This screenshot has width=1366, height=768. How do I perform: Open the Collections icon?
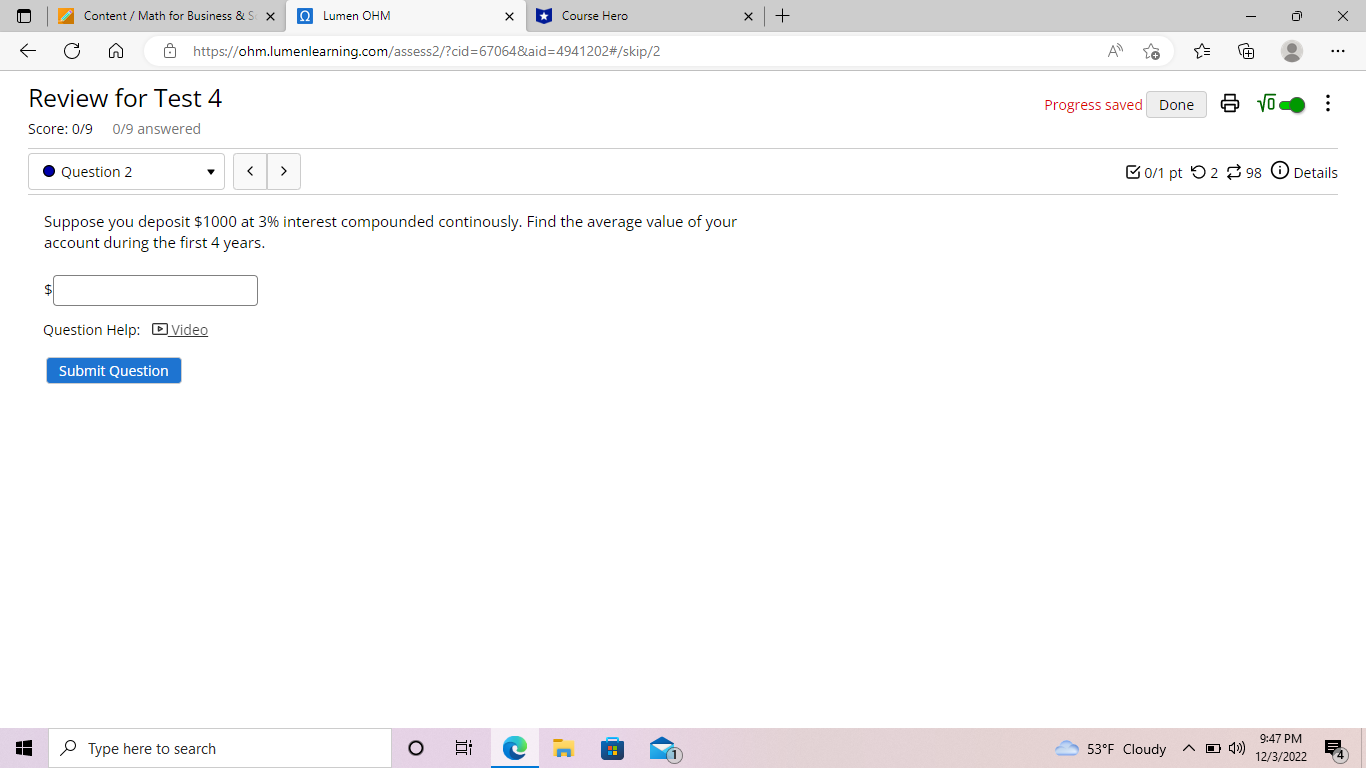click(x=1246, y=51)
